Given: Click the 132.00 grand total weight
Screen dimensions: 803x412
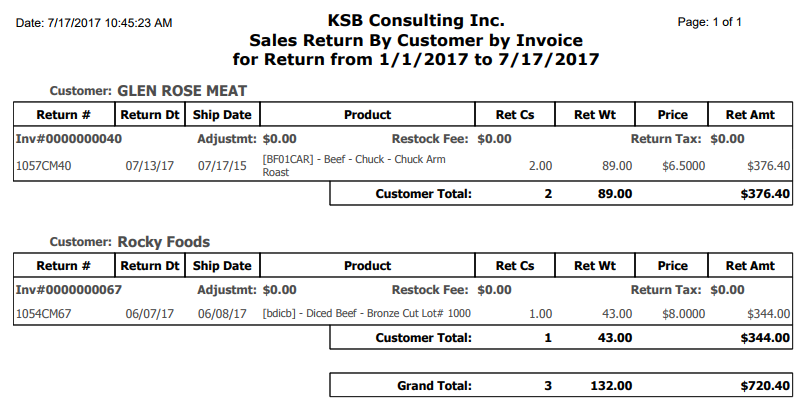Looking at the screenshot, I should [x=614, y=385].
